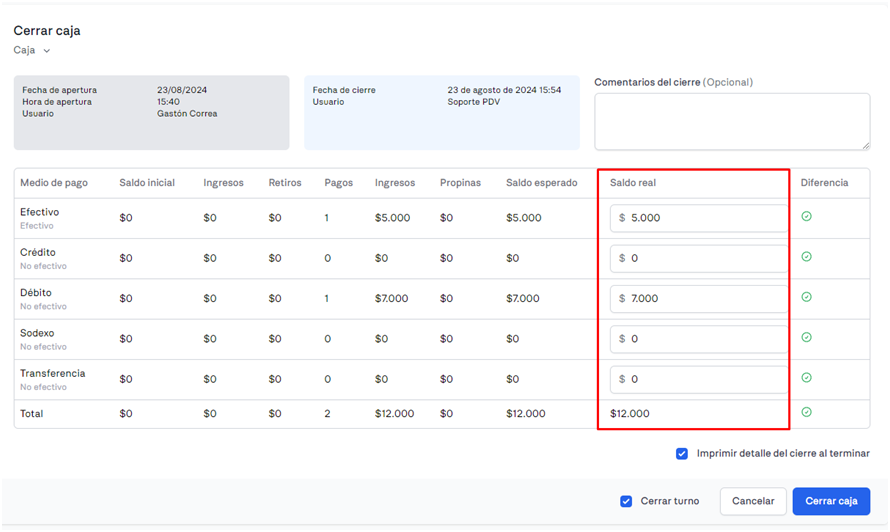Click the Saldo real column header

(633, 183)
